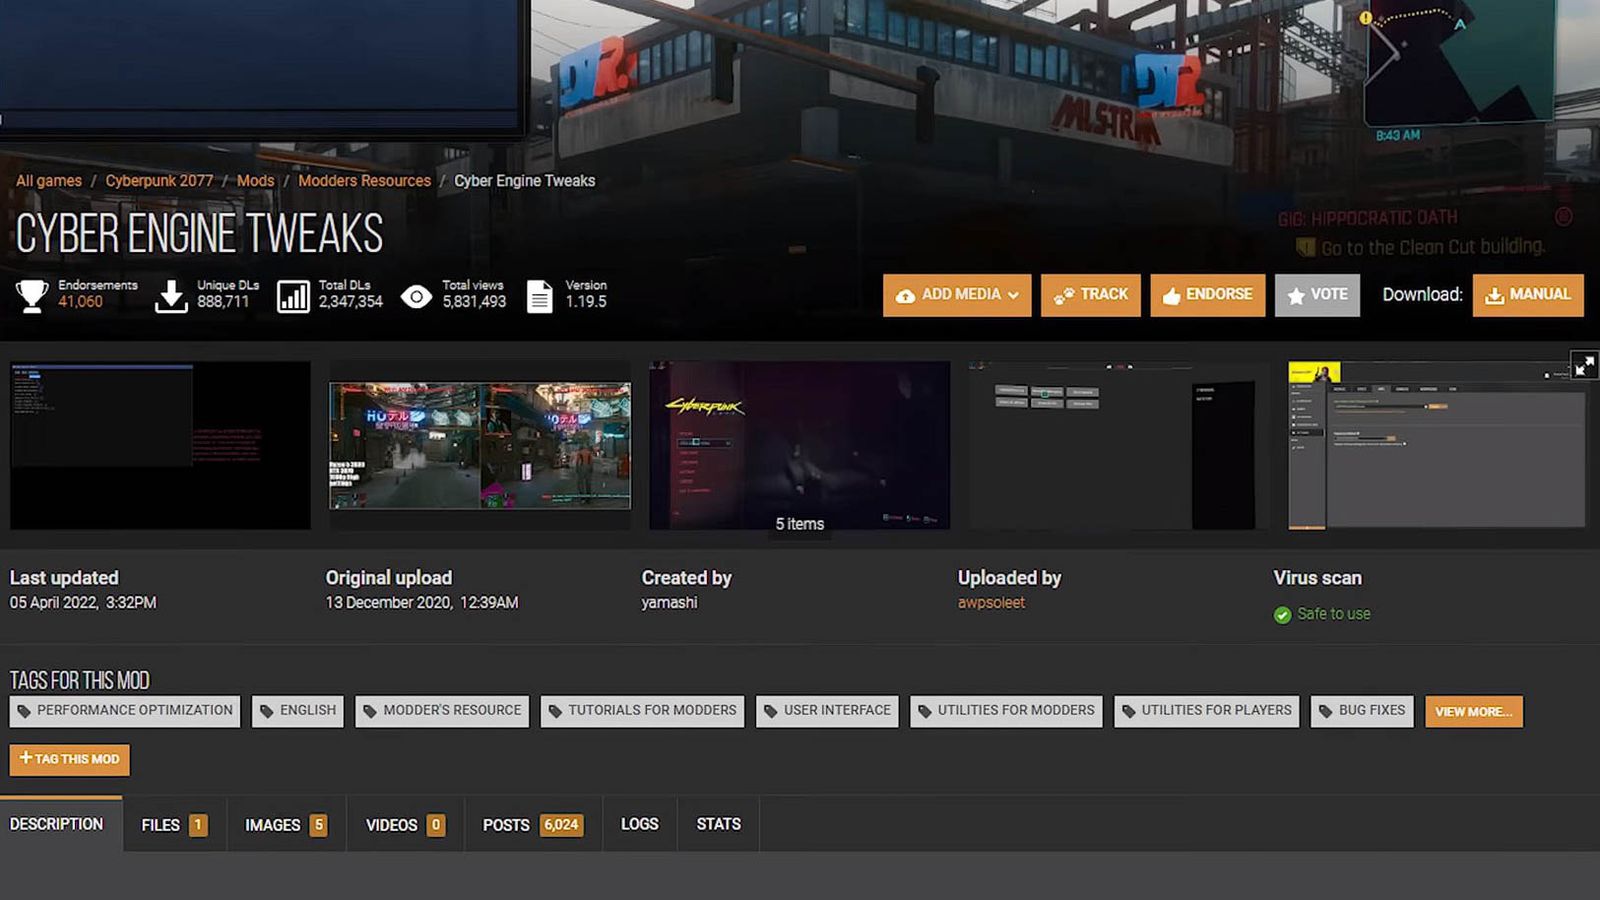Start the Manual download
Image resolution: width=1600 pixels, height=900 pixels.
pos(1527,295)
